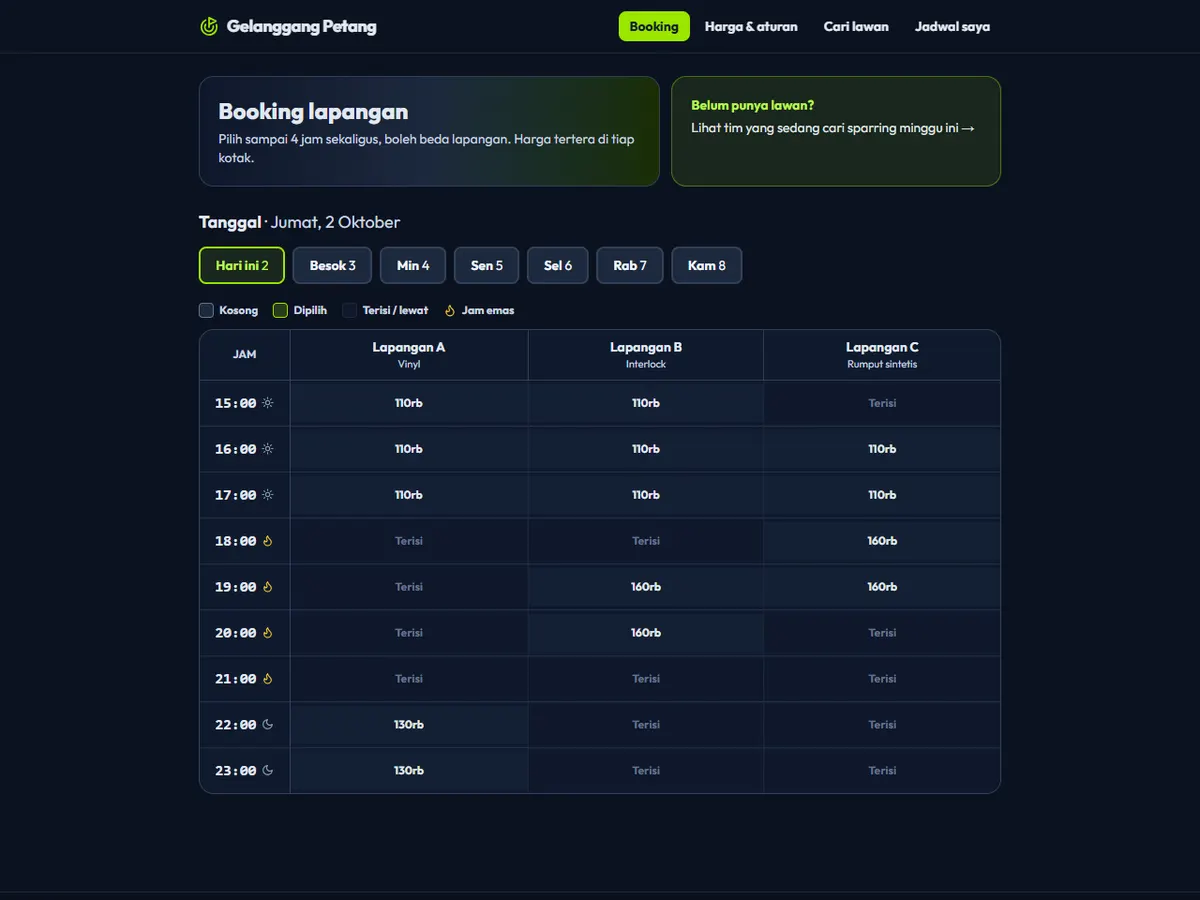This screenshot has width=1200, height=900.
Task: Open the Harga & aturan menu
Action: point(751,27)
